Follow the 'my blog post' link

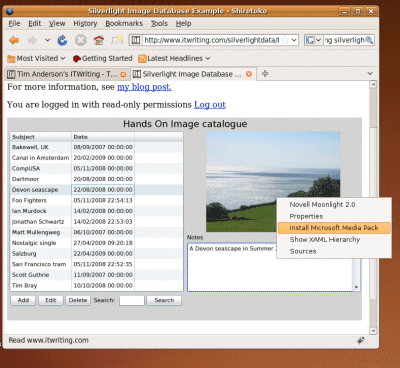pyautogui.click(x=144, y=87)
